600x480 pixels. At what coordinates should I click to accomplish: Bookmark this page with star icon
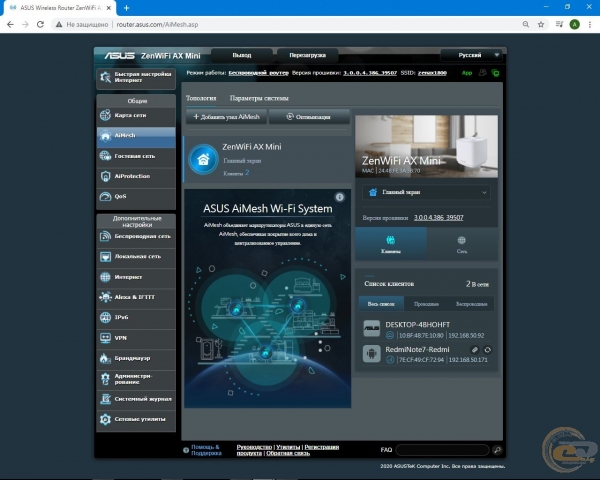click(x=541, y=24)
